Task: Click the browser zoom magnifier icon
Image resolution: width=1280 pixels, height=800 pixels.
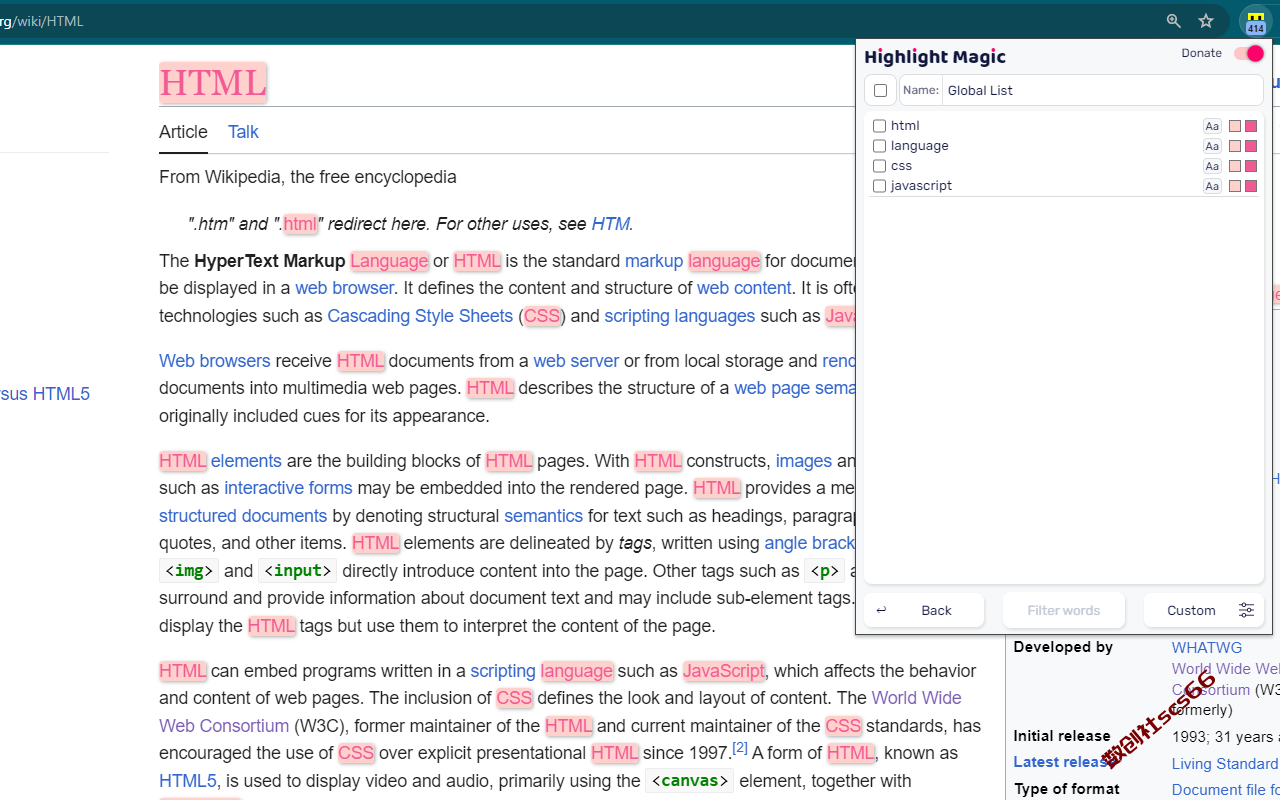Action: click(1174, 21)
